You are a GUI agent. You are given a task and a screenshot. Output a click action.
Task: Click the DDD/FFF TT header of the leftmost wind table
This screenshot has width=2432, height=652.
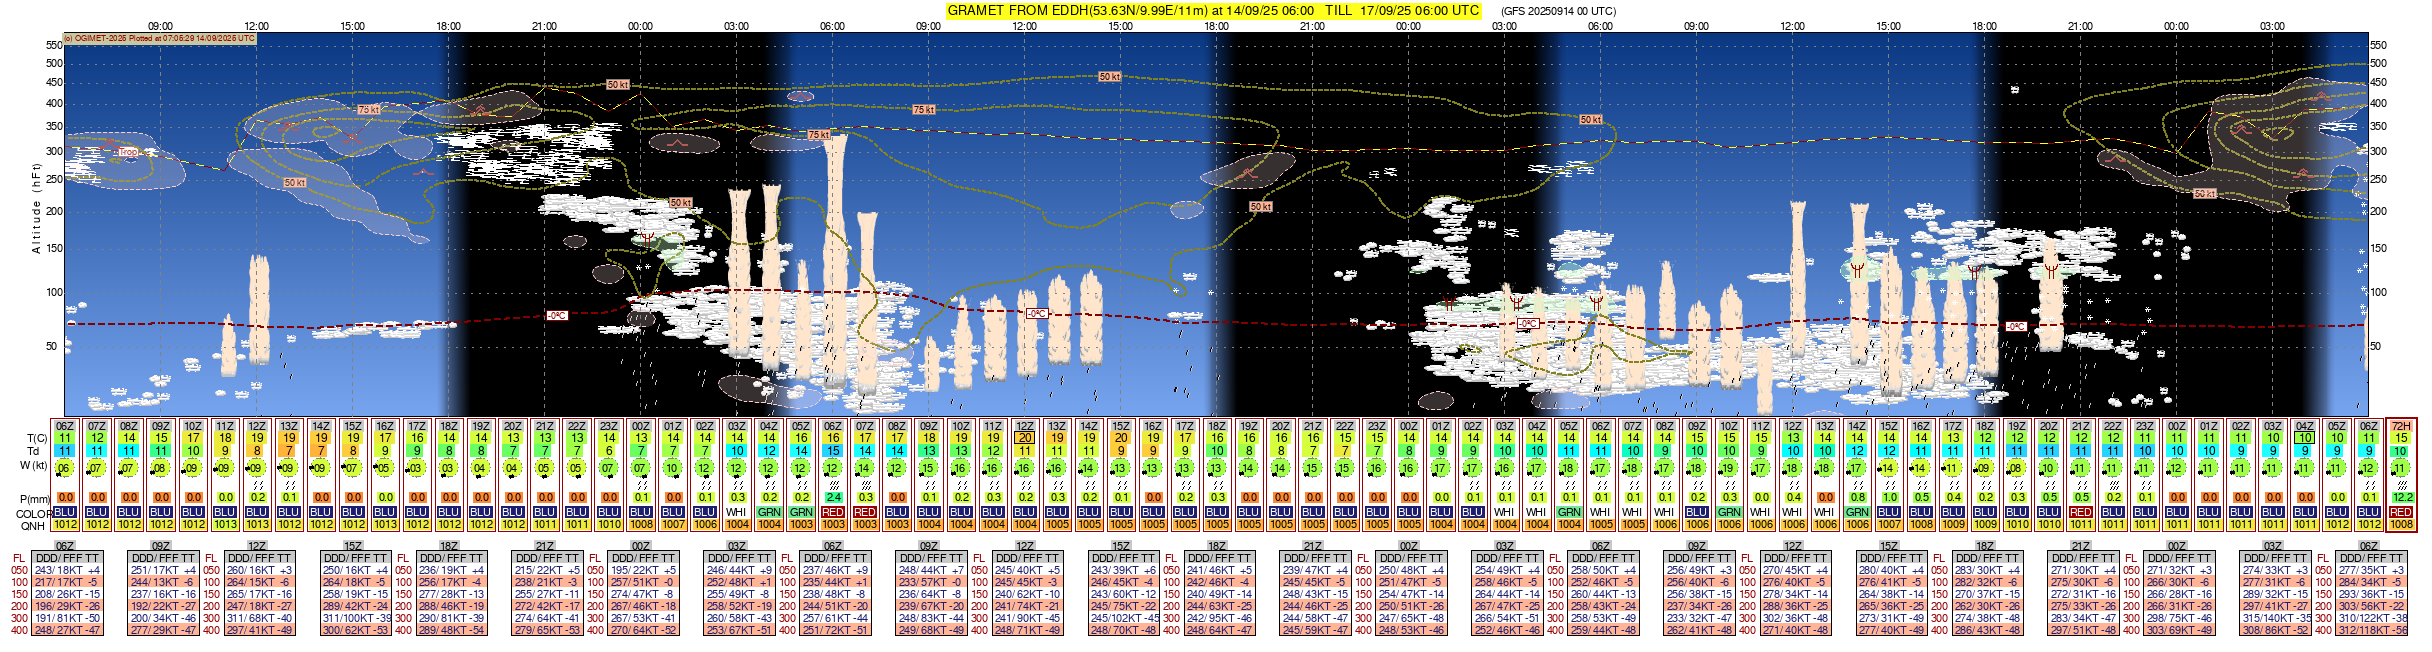coord(66,558)
